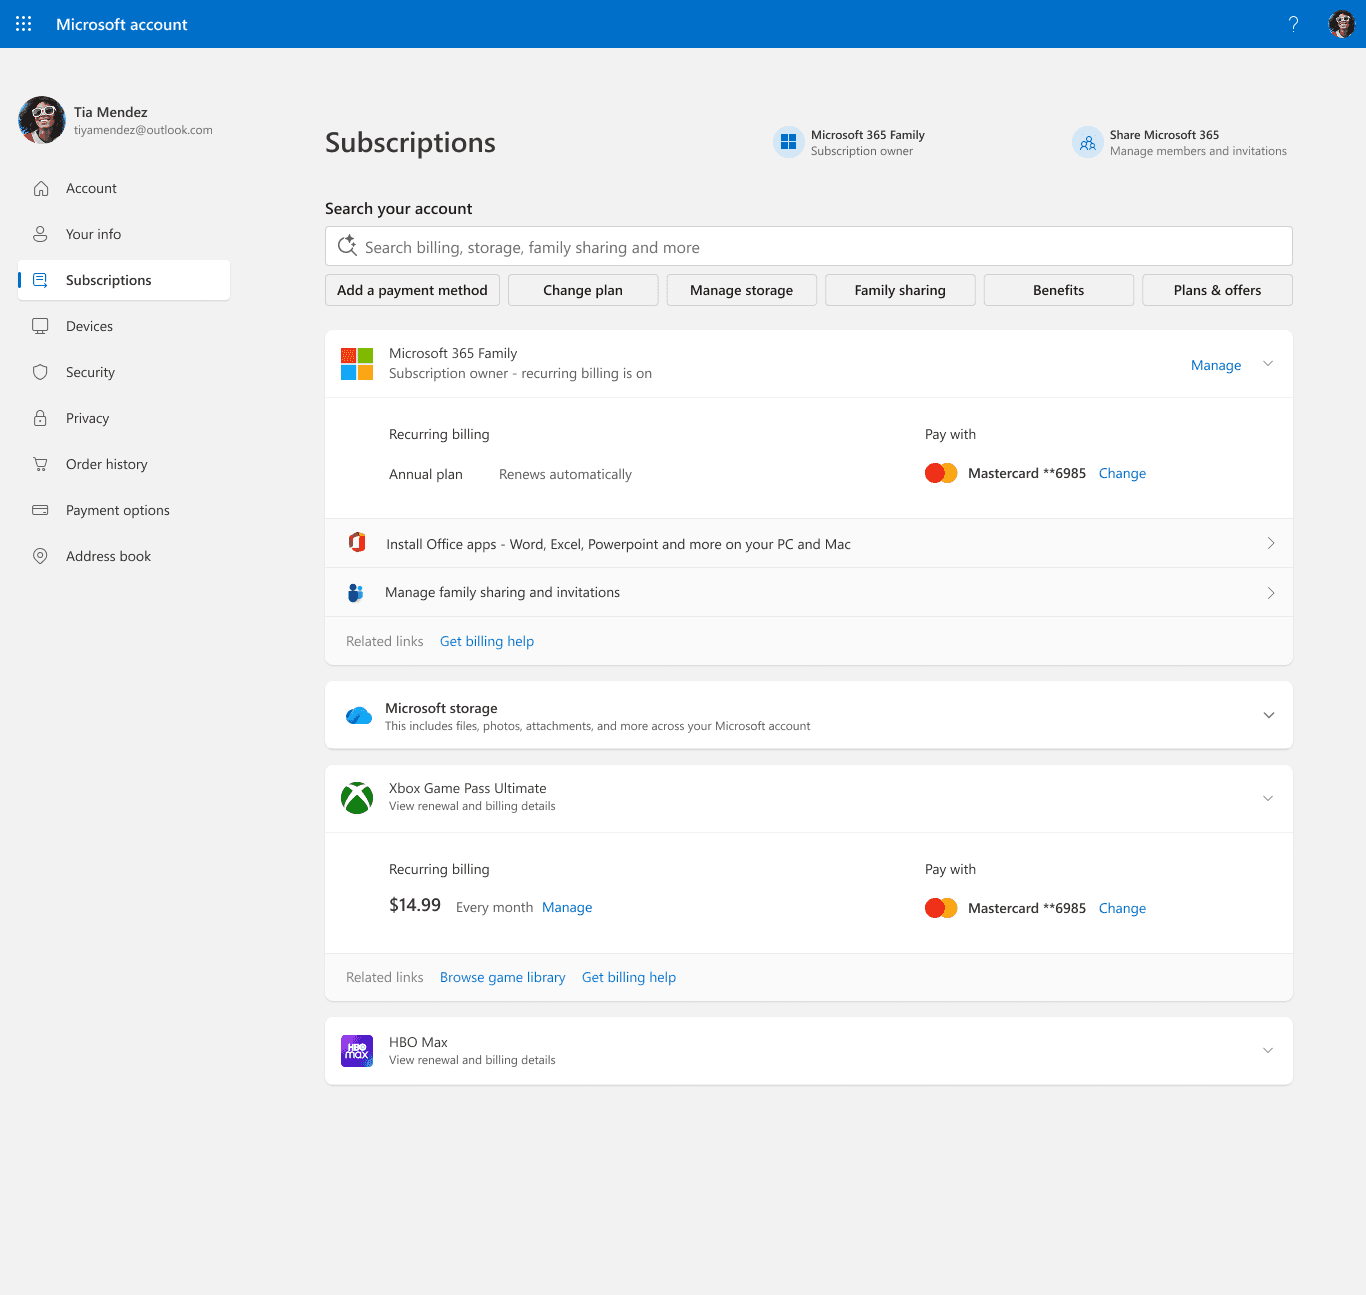Click the OneDrive cloud storage icon
Screen dimensions: 1366x1295
click(358, 715)
